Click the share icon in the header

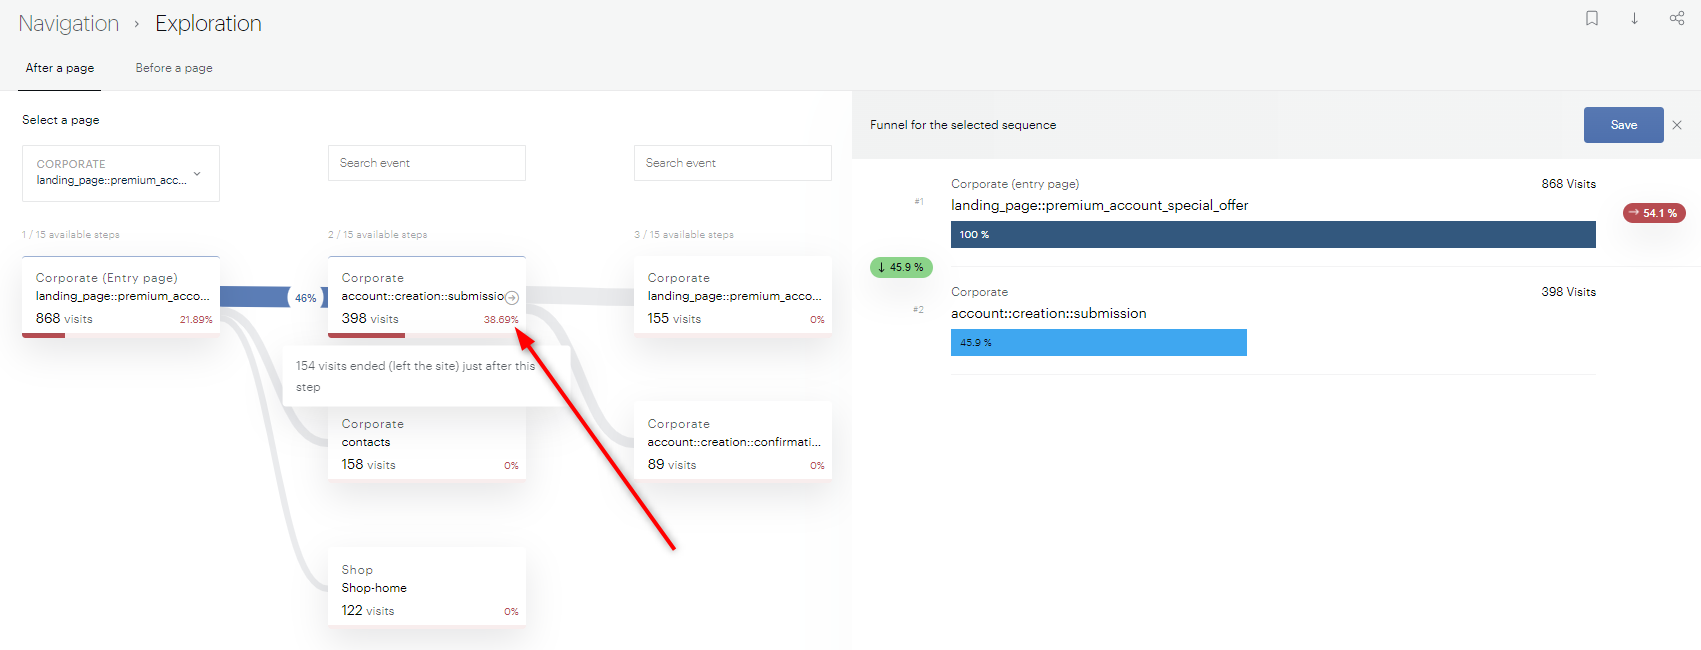pos(1677,18)
